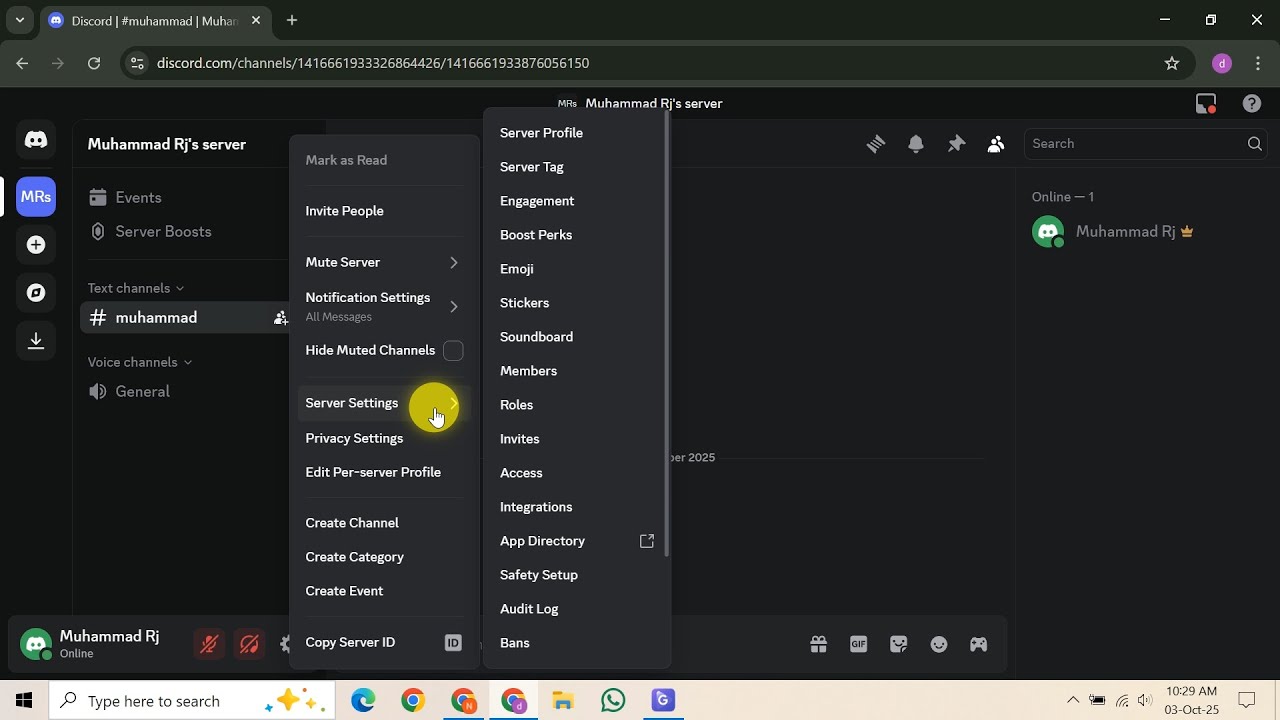1280x720 pixels.
Task: Select Create Event menu item
Action: [x=384, y=591]
